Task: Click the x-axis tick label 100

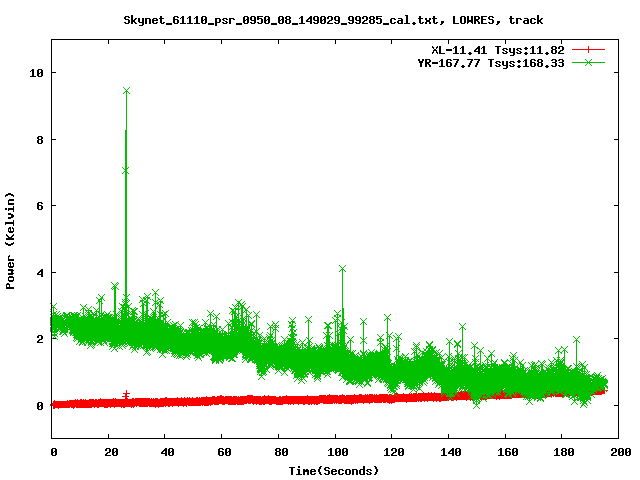Action: coord(335,453)
